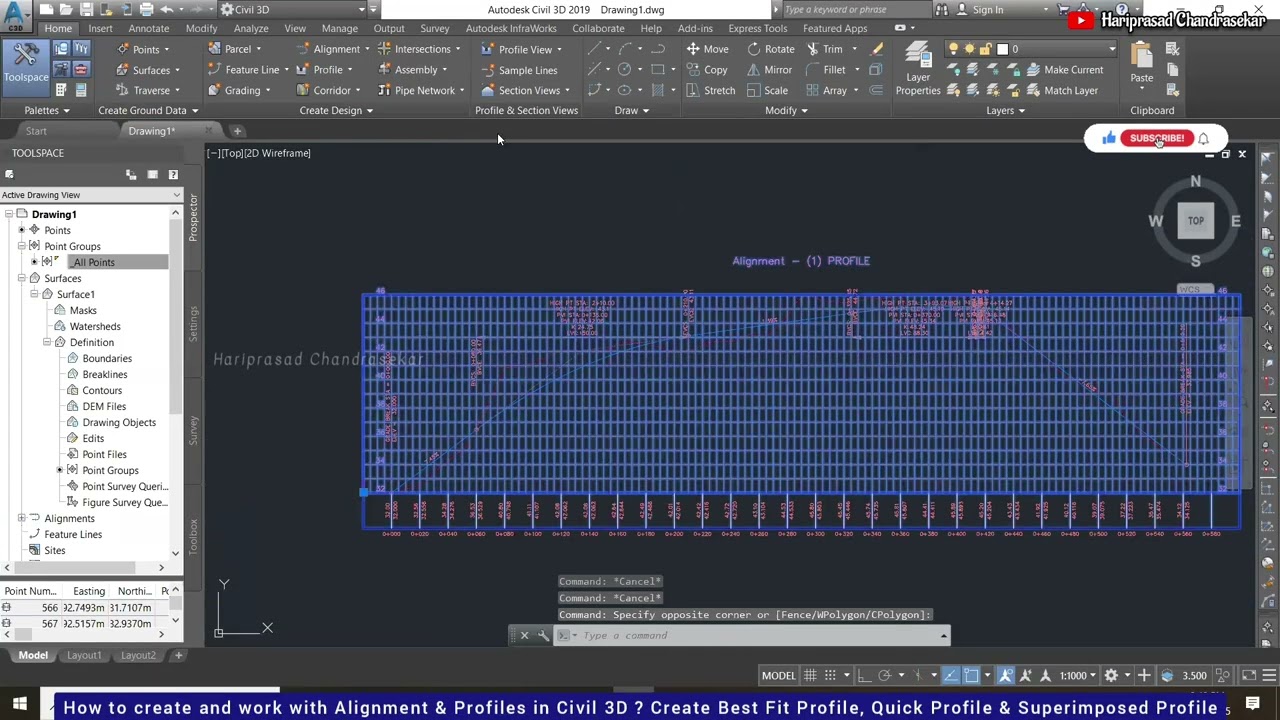The image size is (1280, 720).
Task: Select the Grading tool
Action: tap(240, 90)
